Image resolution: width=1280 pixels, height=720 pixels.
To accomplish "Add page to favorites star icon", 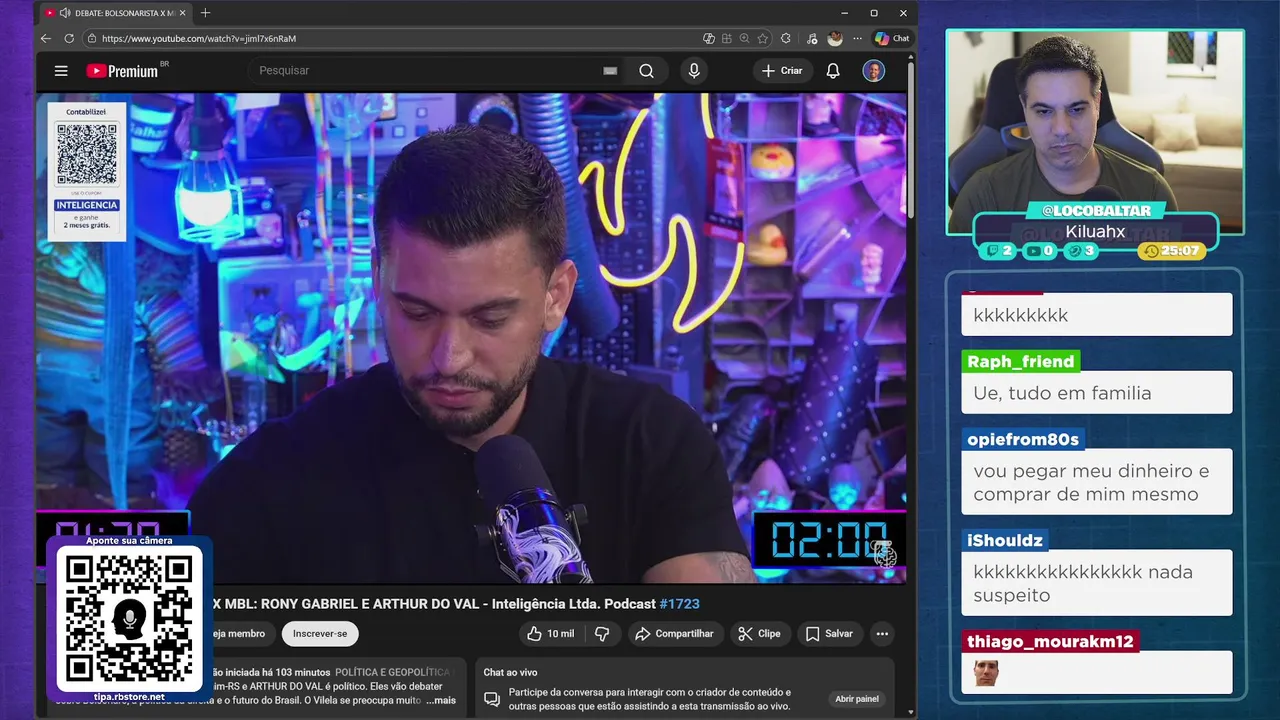I will pos(763,38).
